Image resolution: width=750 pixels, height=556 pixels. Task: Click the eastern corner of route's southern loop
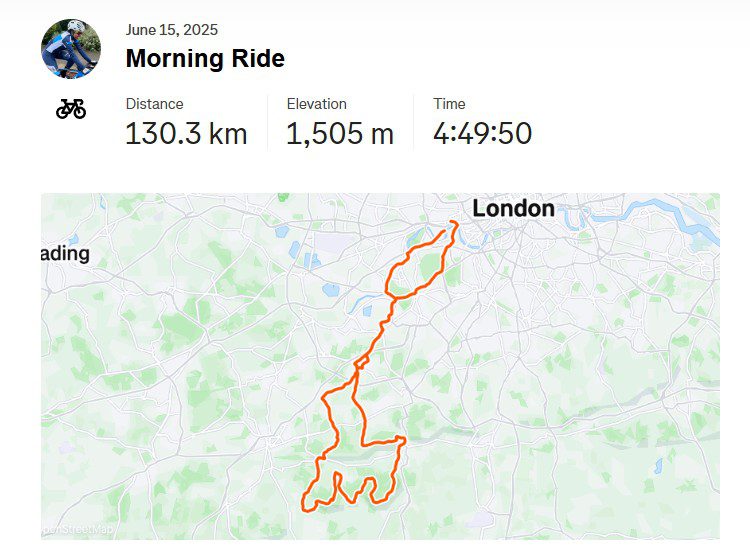coord(402,439)
